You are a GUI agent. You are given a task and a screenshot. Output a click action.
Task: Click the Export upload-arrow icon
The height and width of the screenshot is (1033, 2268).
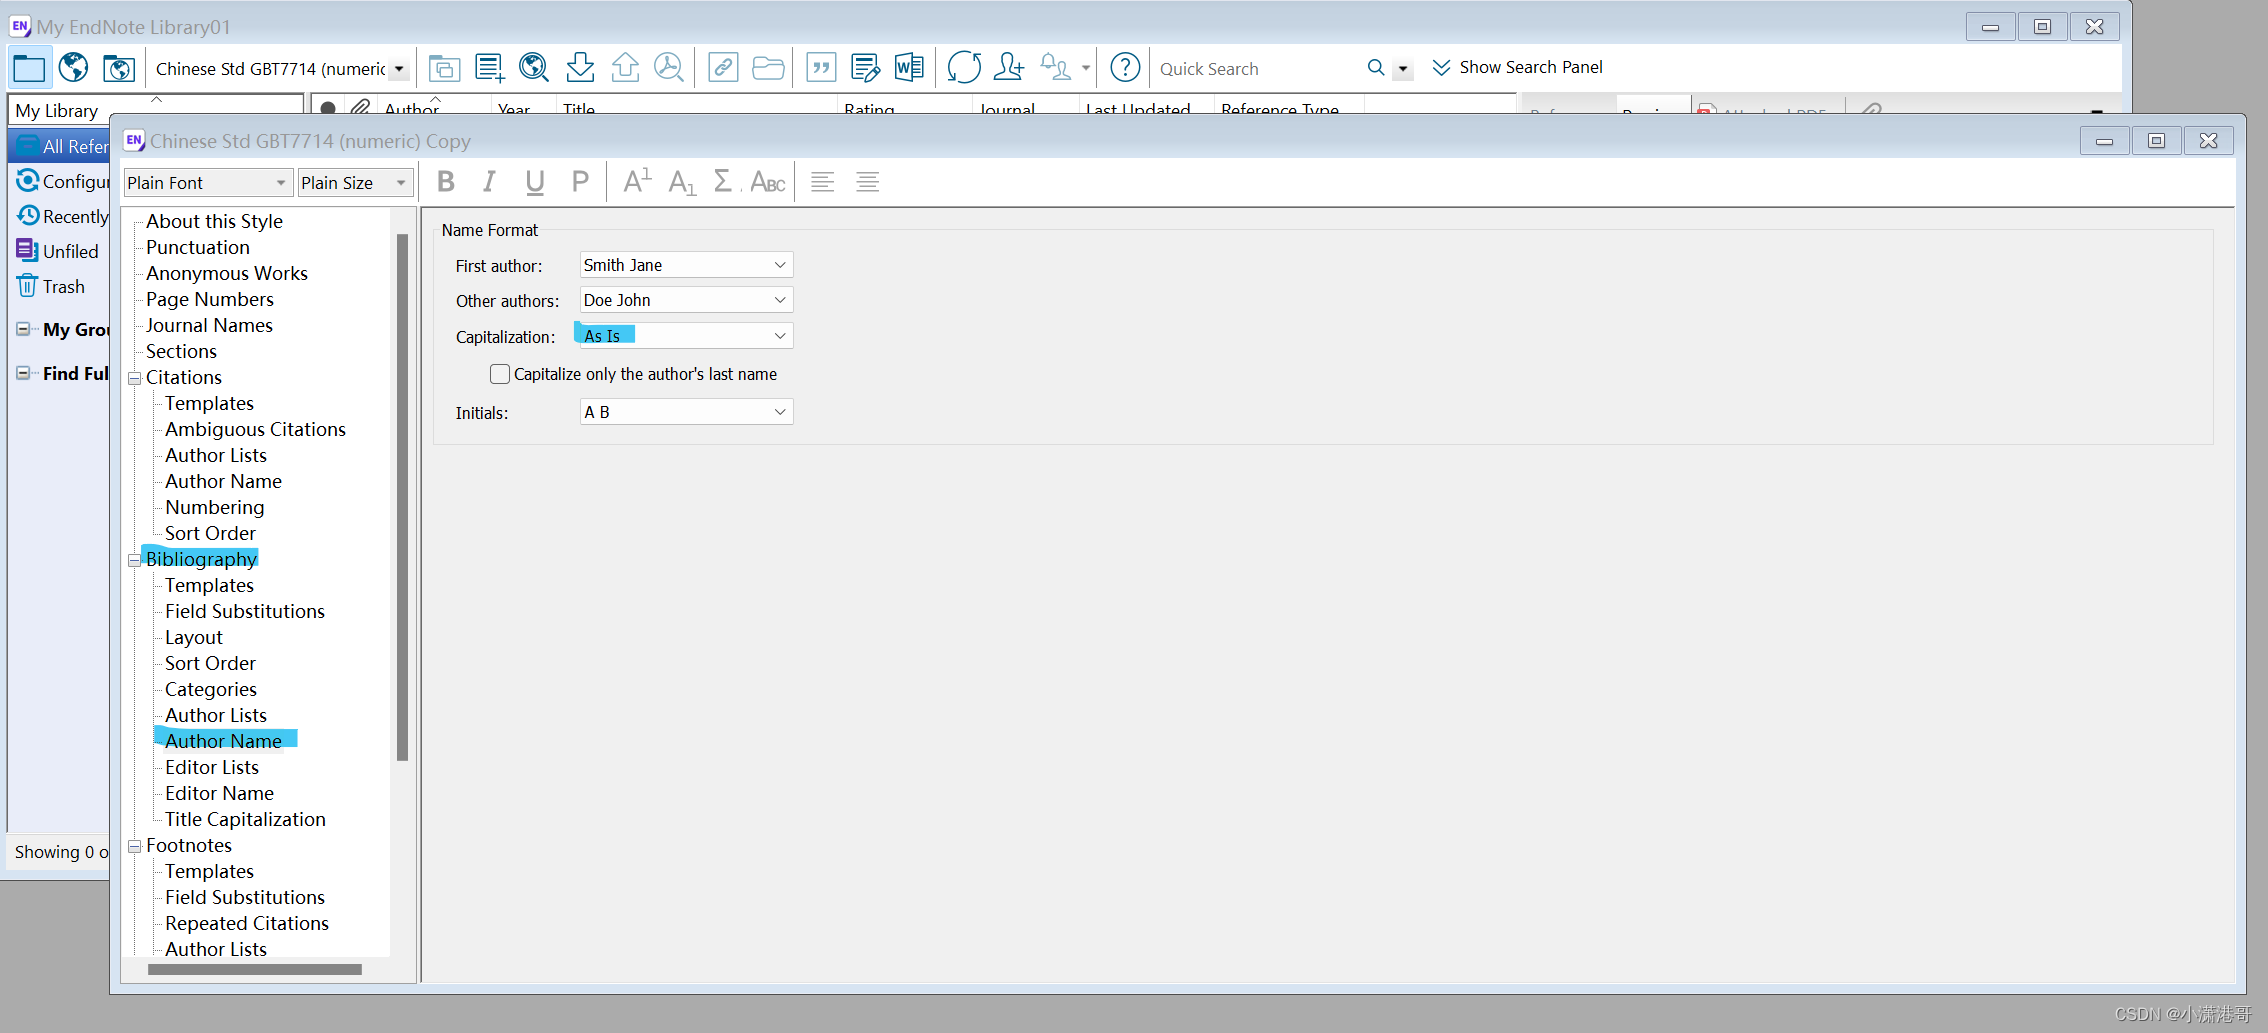coord(625,68)
